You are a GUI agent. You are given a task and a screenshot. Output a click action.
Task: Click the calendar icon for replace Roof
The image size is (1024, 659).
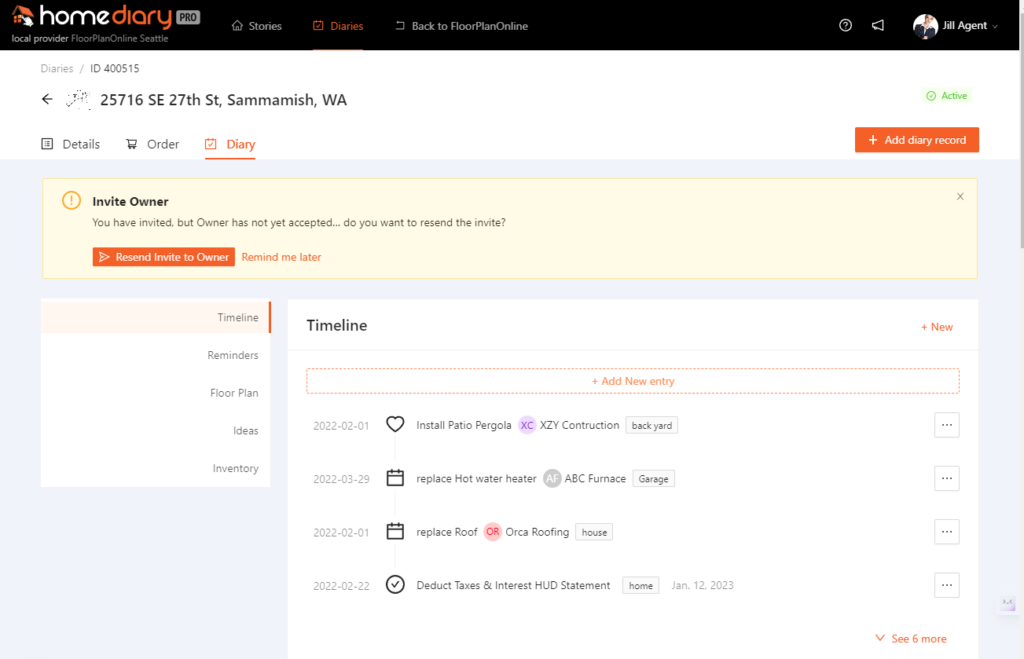(x=395, y=532)
